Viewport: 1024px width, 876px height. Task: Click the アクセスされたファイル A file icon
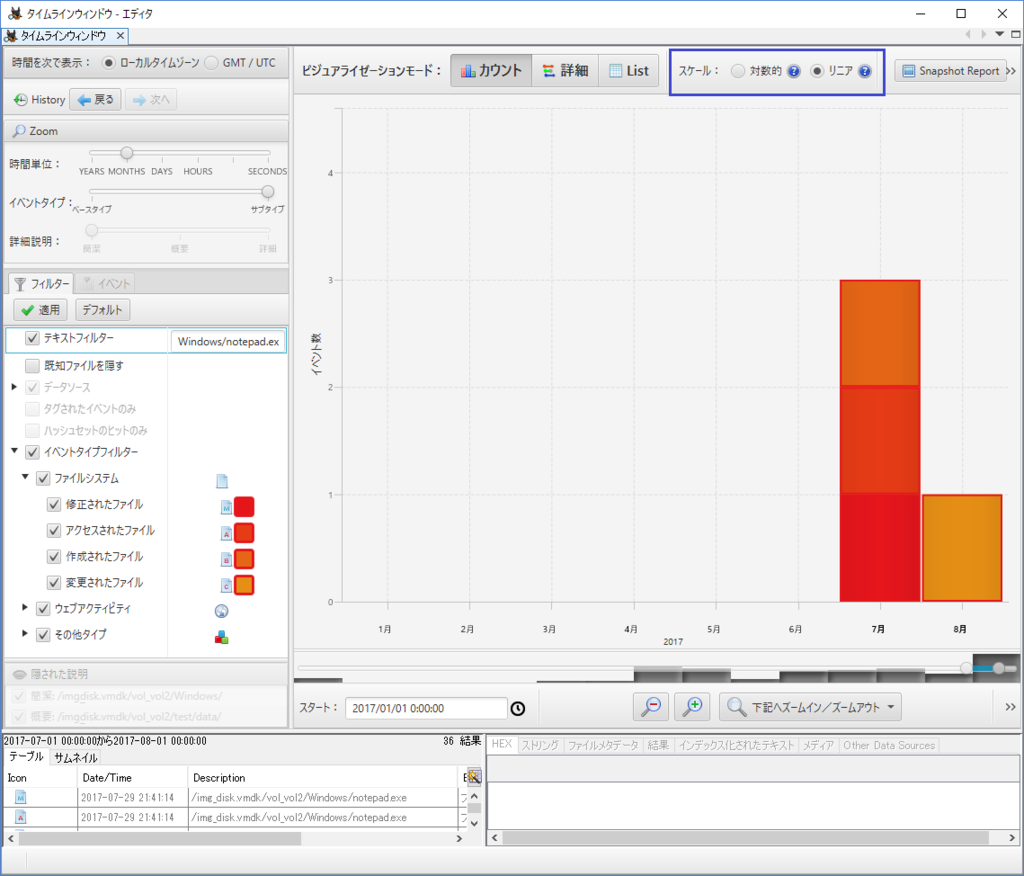pos(226,533)
